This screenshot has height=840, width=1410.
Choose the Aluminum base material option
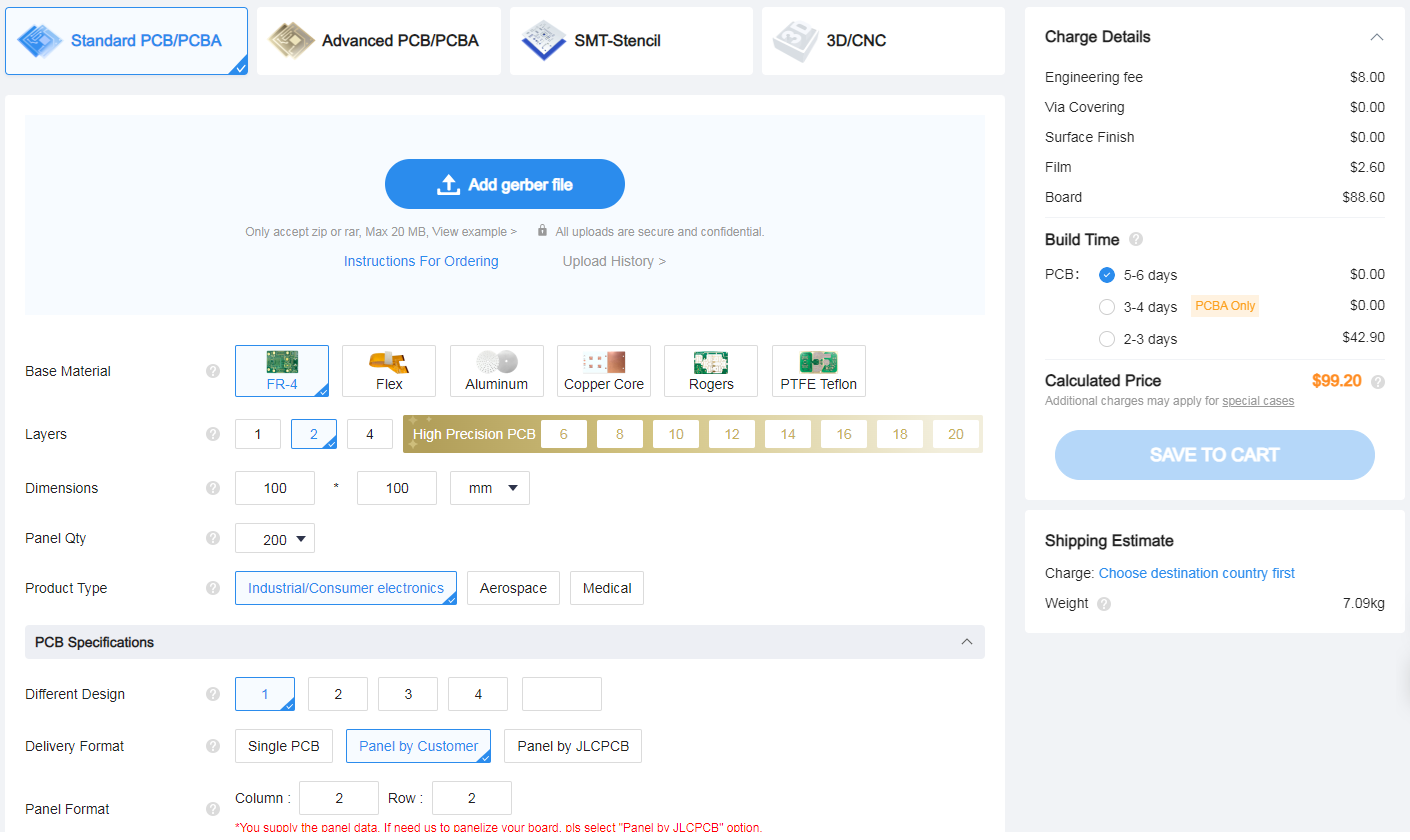(x=496, y=371)
